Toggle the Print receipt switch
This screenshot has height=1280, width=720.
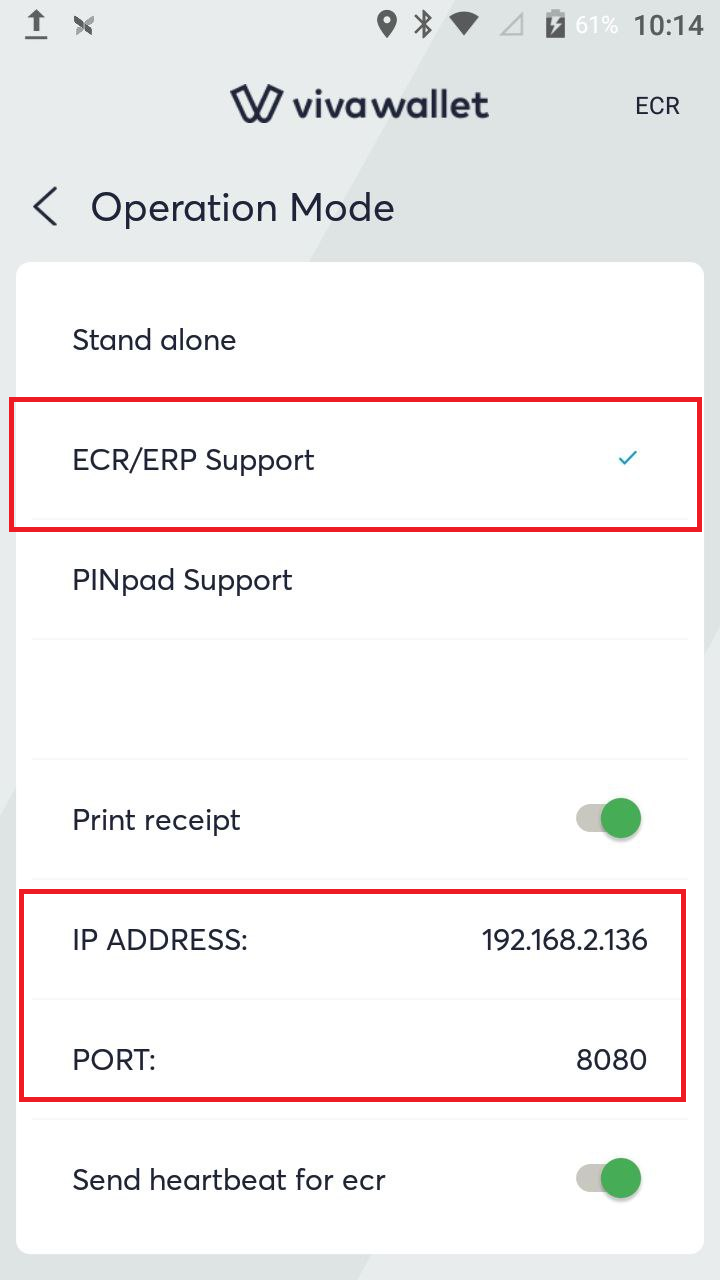tap(608, 819)
